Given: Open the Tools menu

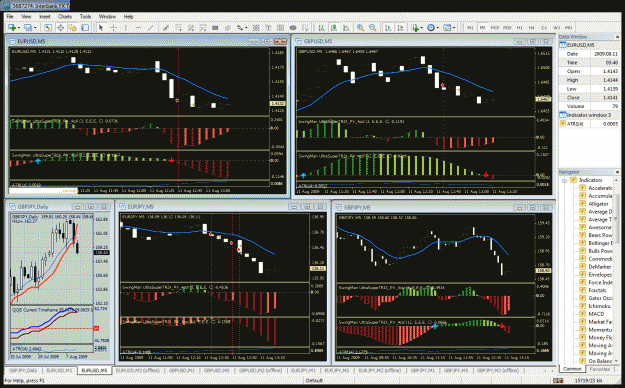Looking at the screenshot, I should 85,17.
